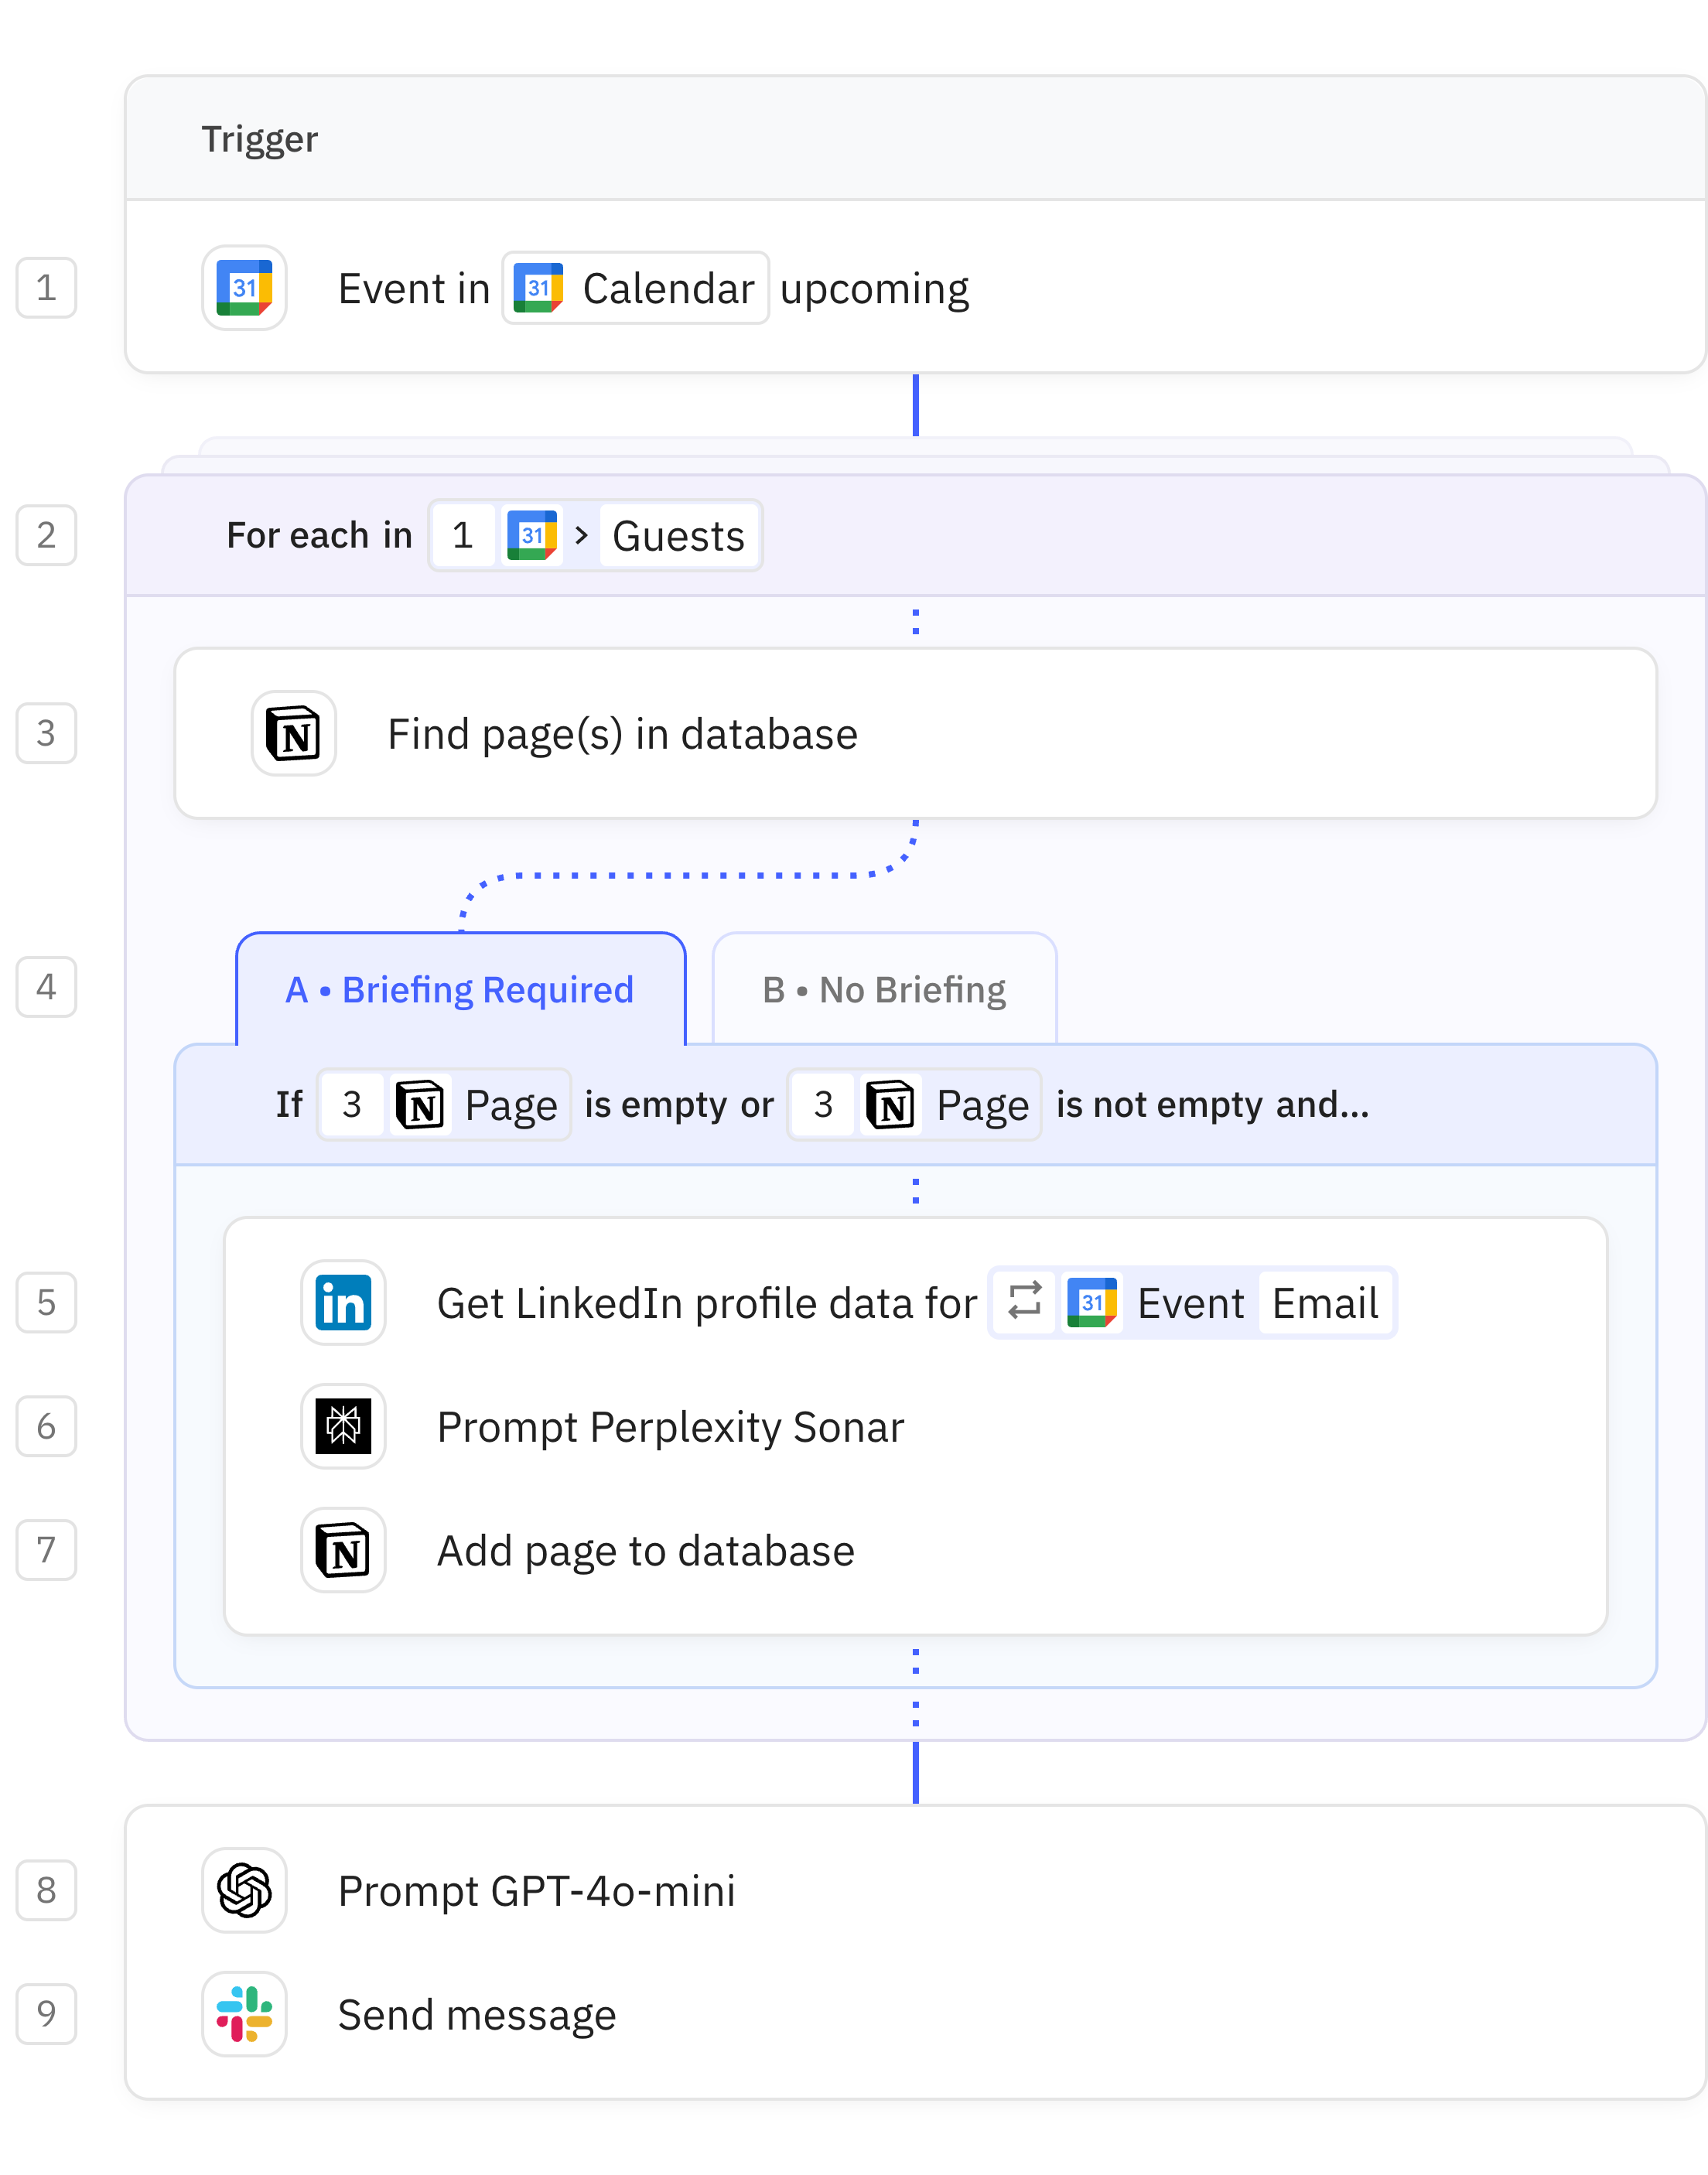Select the Calendar chip in the trigger
The image size is (1708, 2175).
tap(635, 288)
